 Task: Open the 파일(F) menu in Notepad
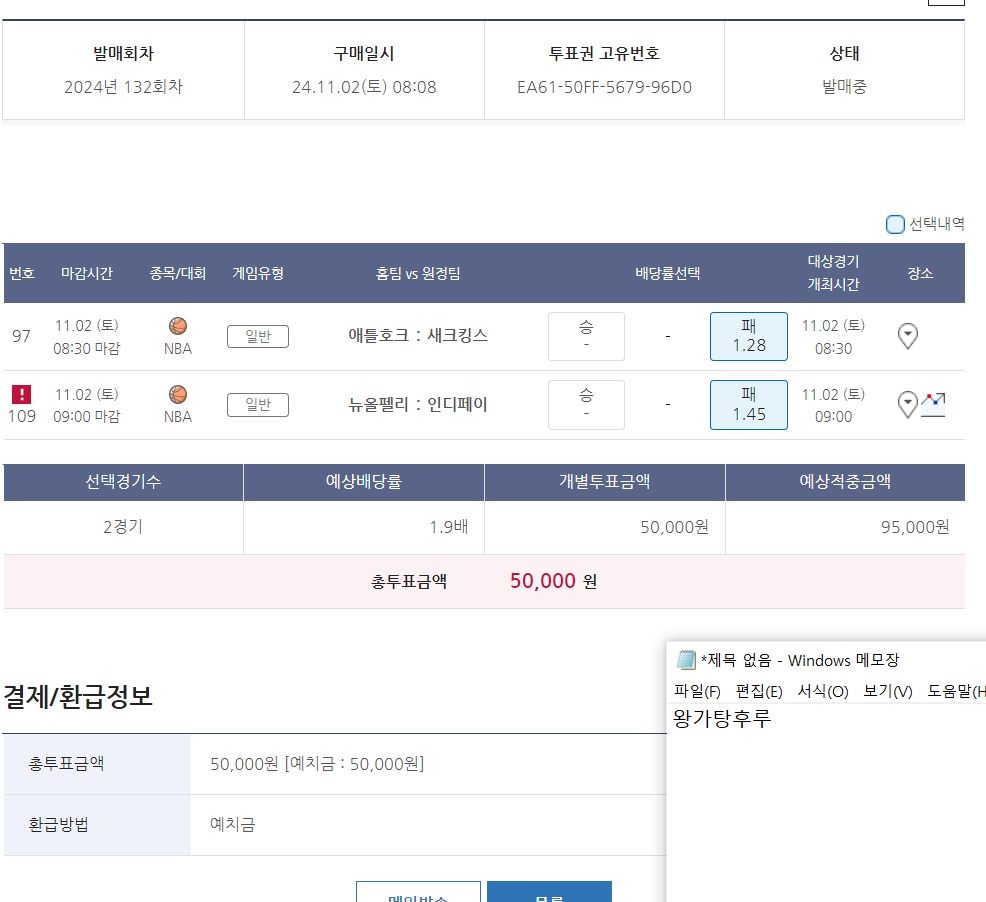coord(697,691)
